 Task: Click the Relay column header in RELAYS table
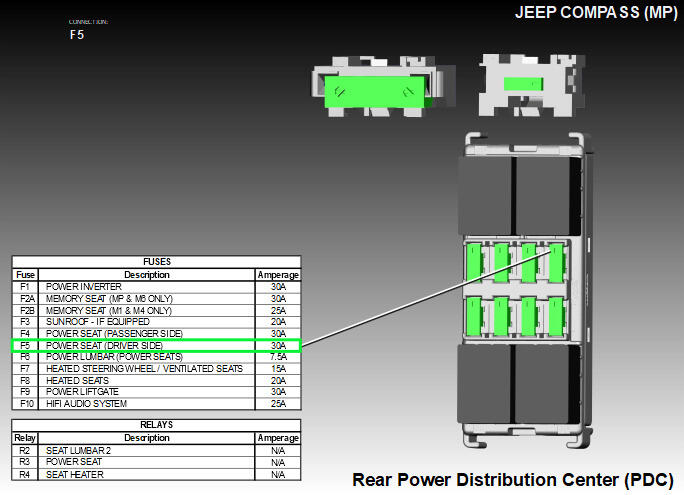pyautogui.click(x=25, y=438)
